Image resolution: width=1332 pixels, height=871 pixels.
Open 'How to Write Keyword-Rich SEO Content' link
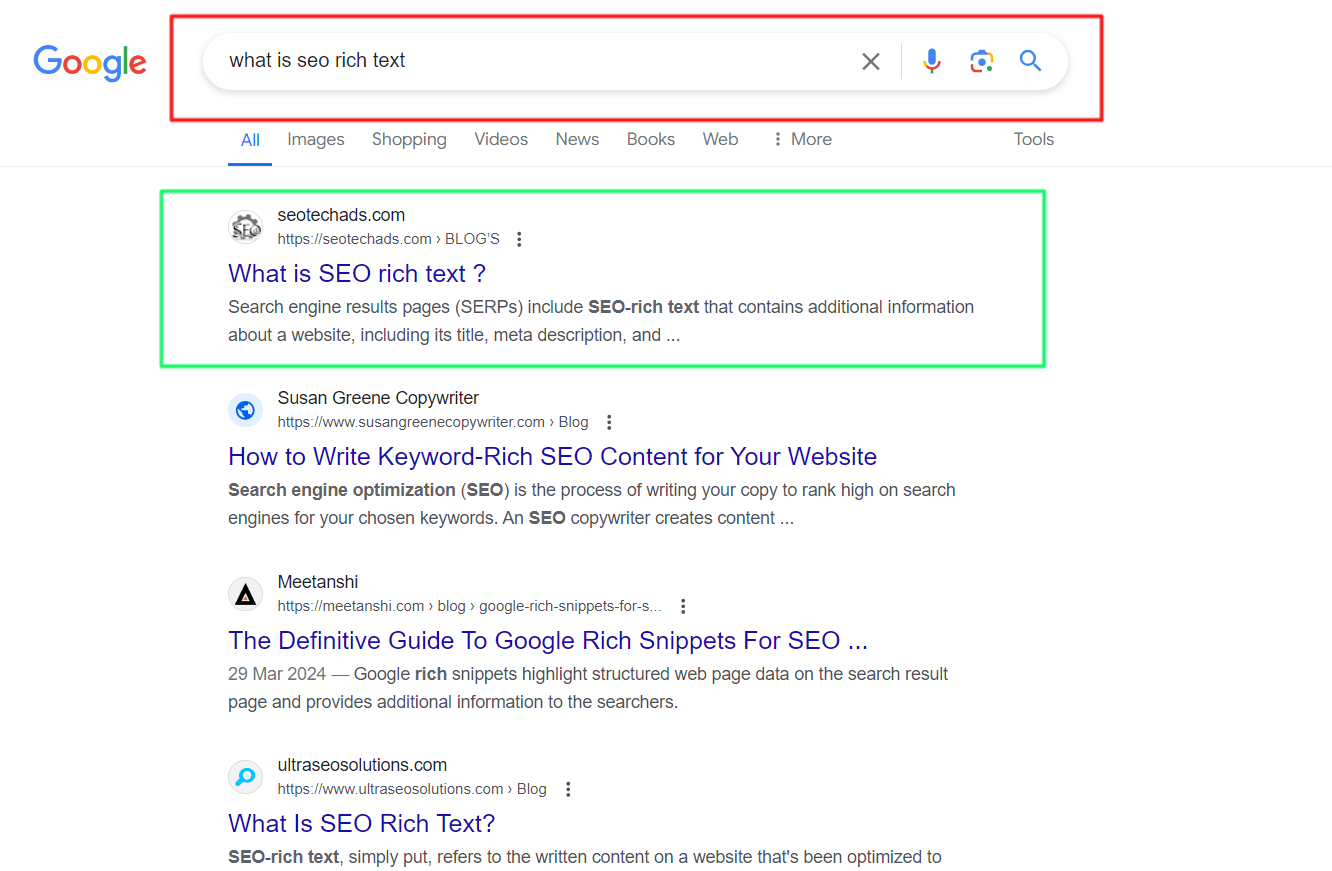[552, 456]
